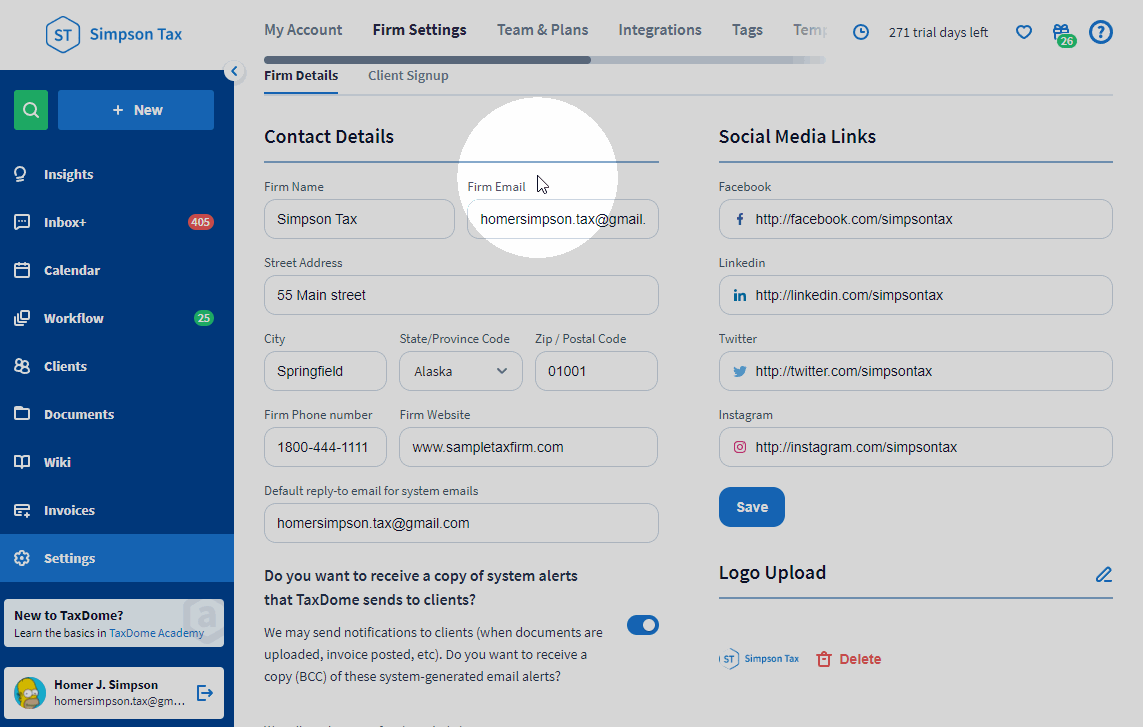1143x727 pixels.
Task: Click the + New button
Action: 136,110
